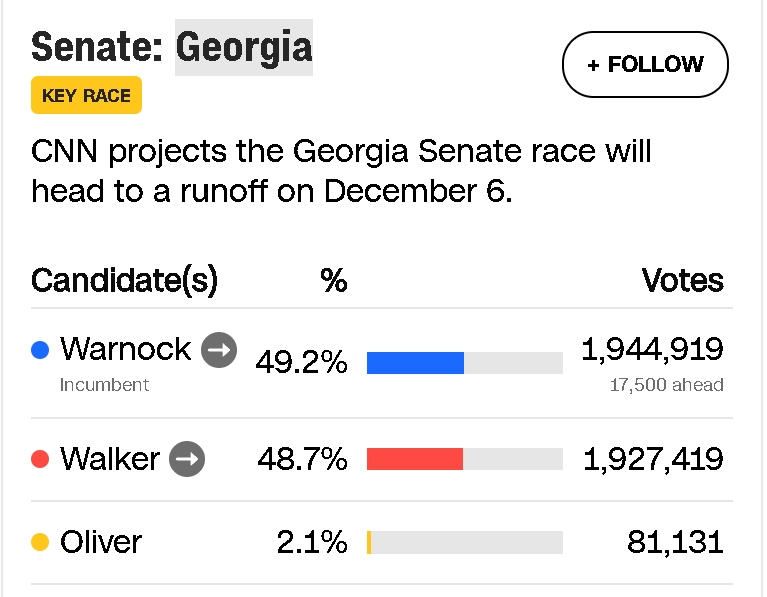Click the KEY RACE badge
Screen dimensions: 767x597
(86, 96)
